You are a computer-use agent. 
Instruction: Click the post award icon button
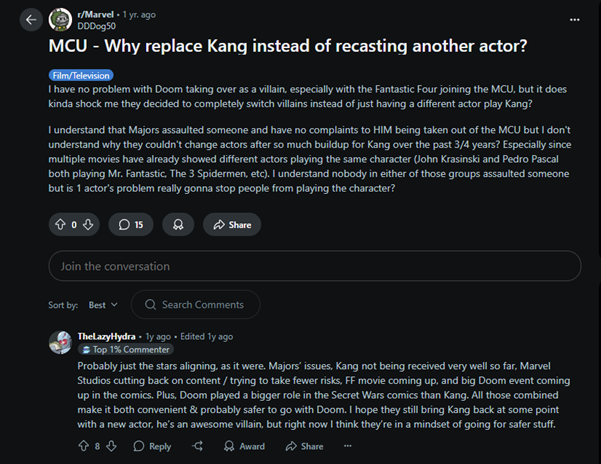click(178, 225)
